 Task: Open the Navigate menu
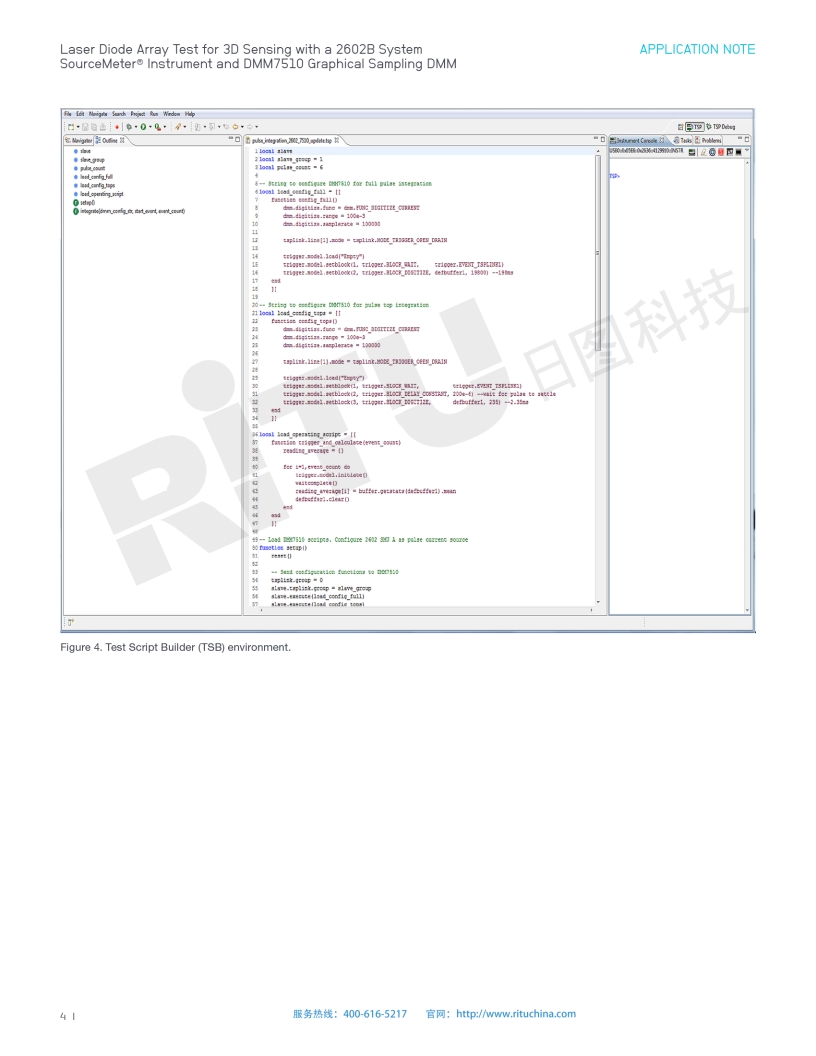click(x=100, y=114)
